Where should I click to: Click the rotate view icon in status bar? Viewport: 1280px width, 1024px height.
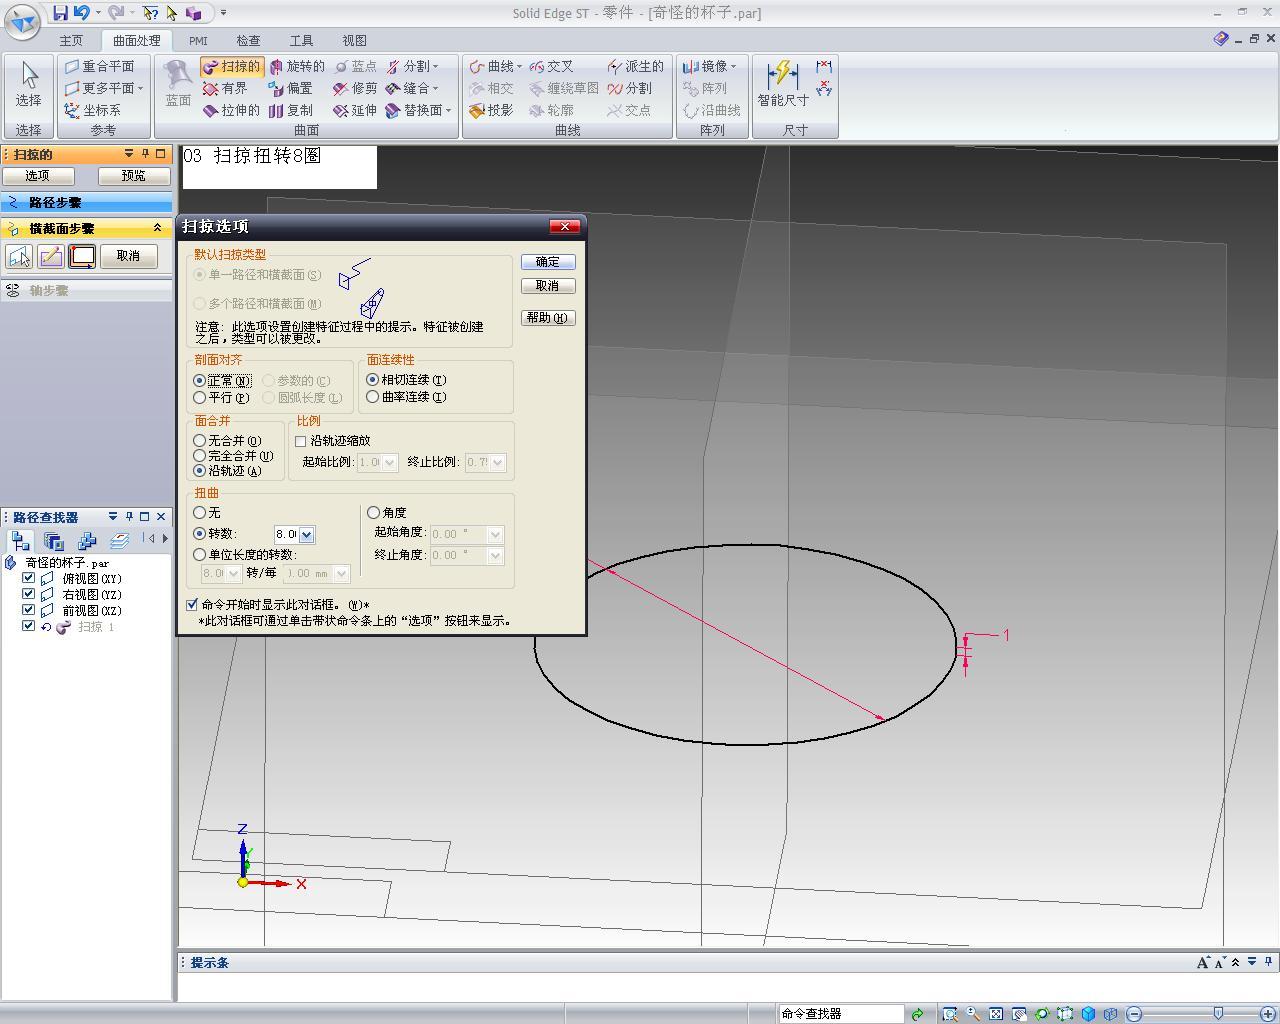[1042, 1014]
